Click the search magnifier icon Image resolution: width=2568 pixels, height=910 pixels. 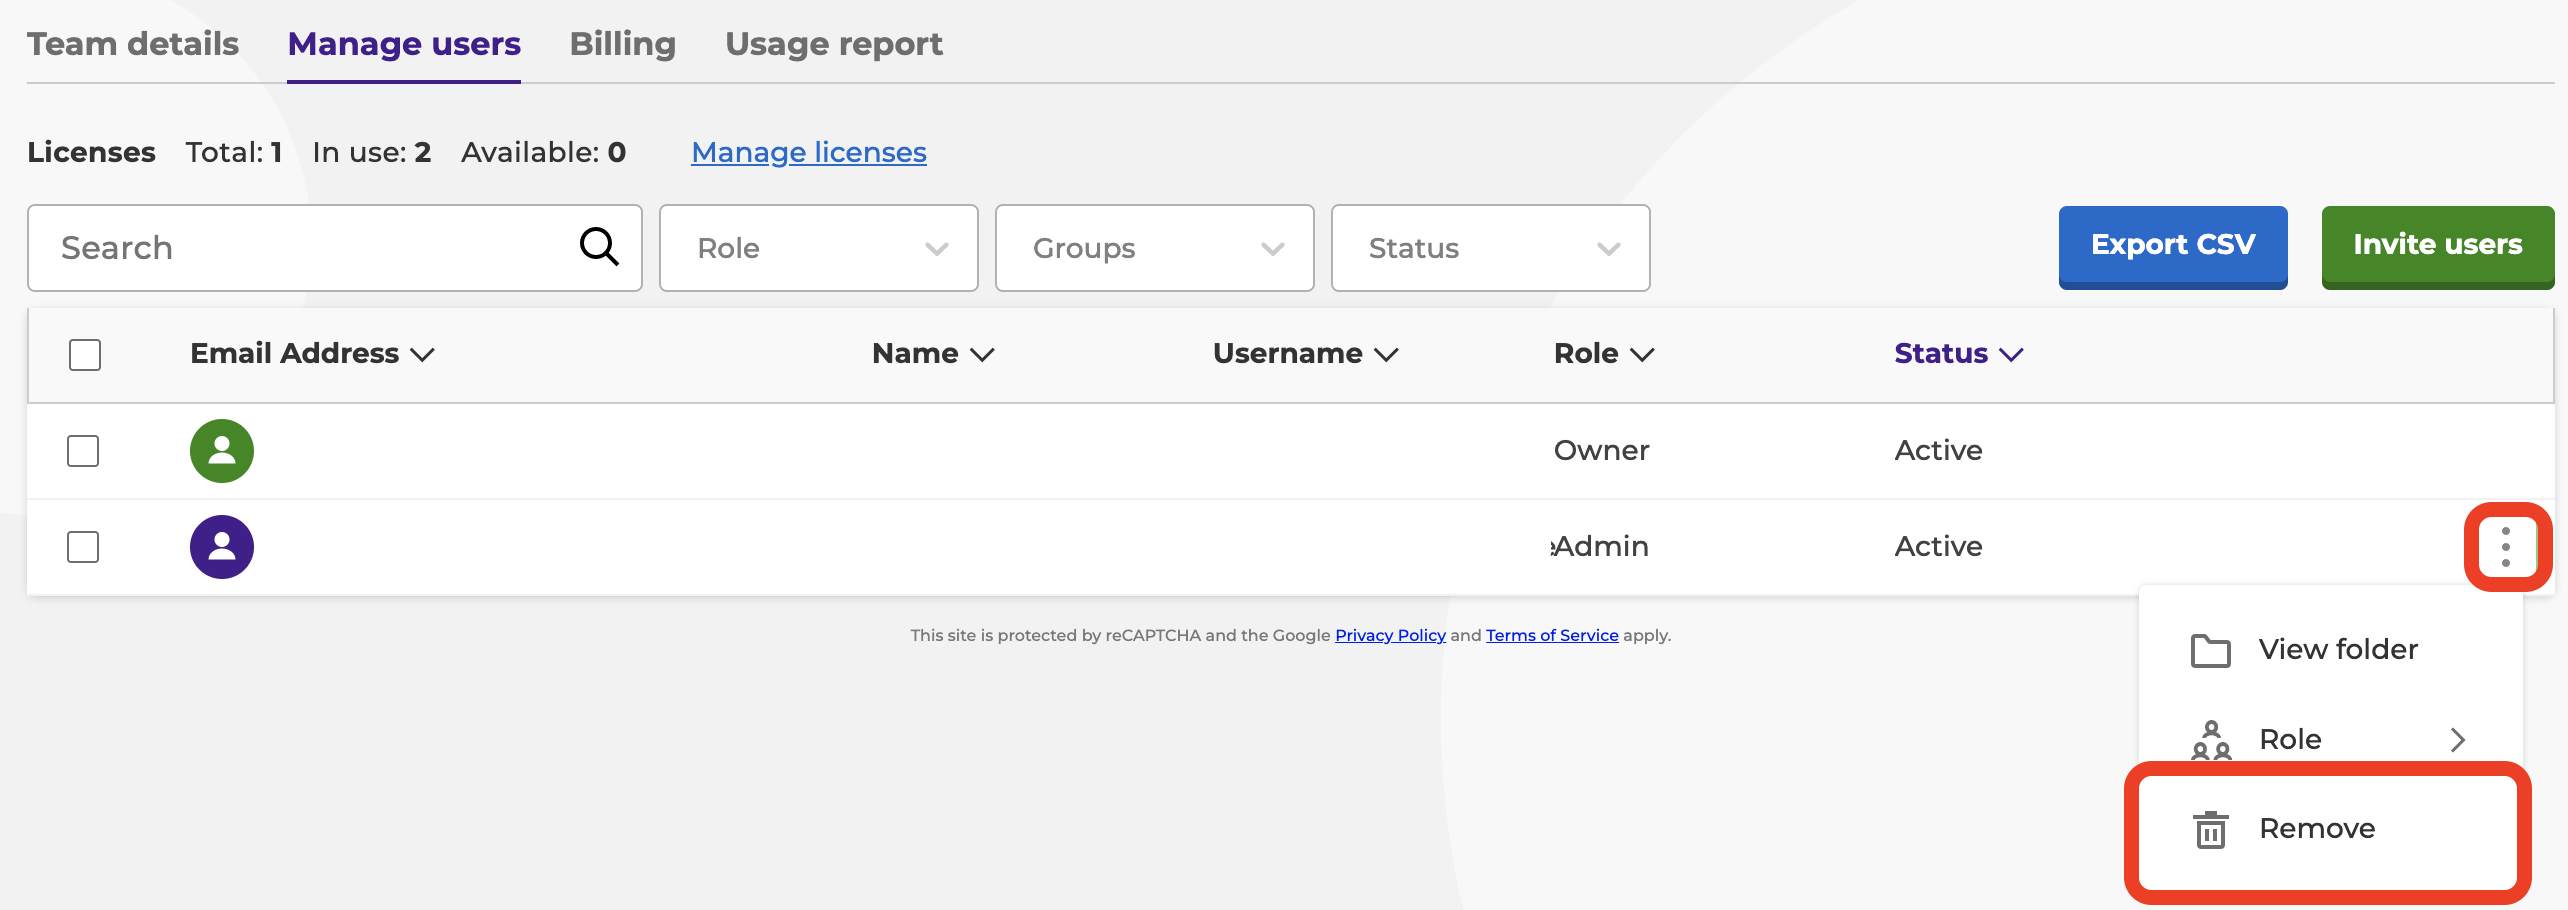coord(599,247)
